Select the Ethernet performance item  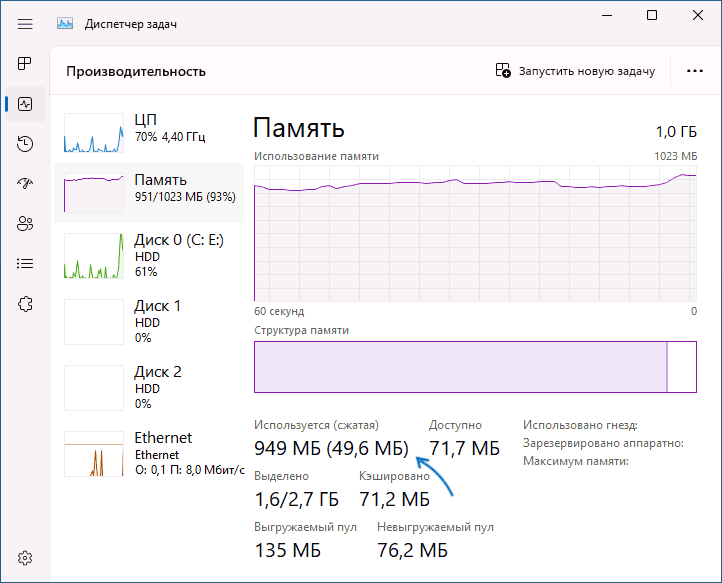[x=149, y=454]
